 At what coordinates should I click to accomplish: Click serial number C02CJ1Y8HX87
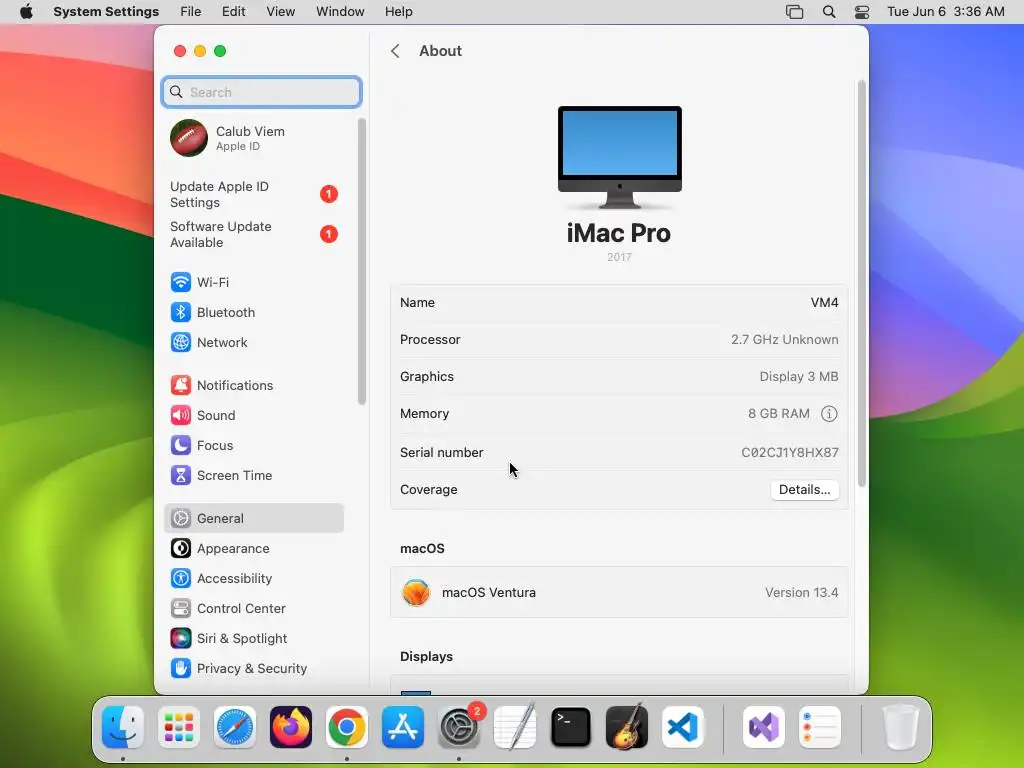790,453
